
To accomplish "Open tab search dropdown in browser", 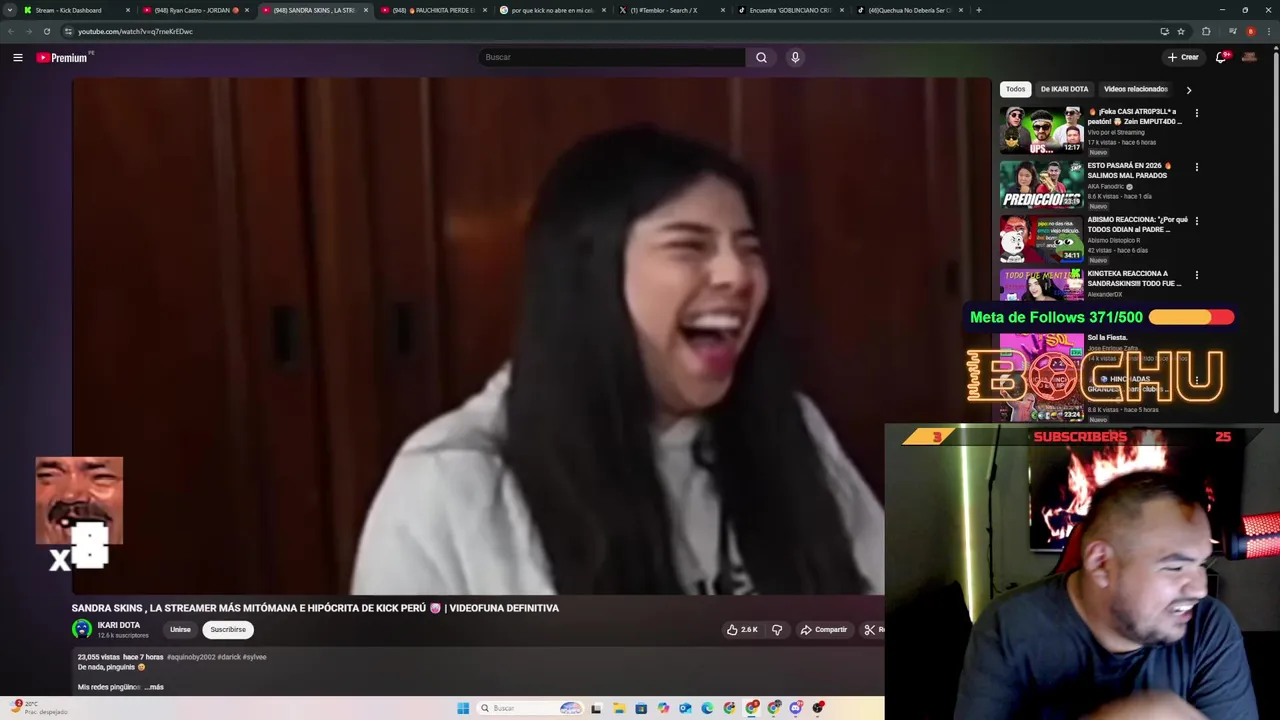I will [10, 10].
